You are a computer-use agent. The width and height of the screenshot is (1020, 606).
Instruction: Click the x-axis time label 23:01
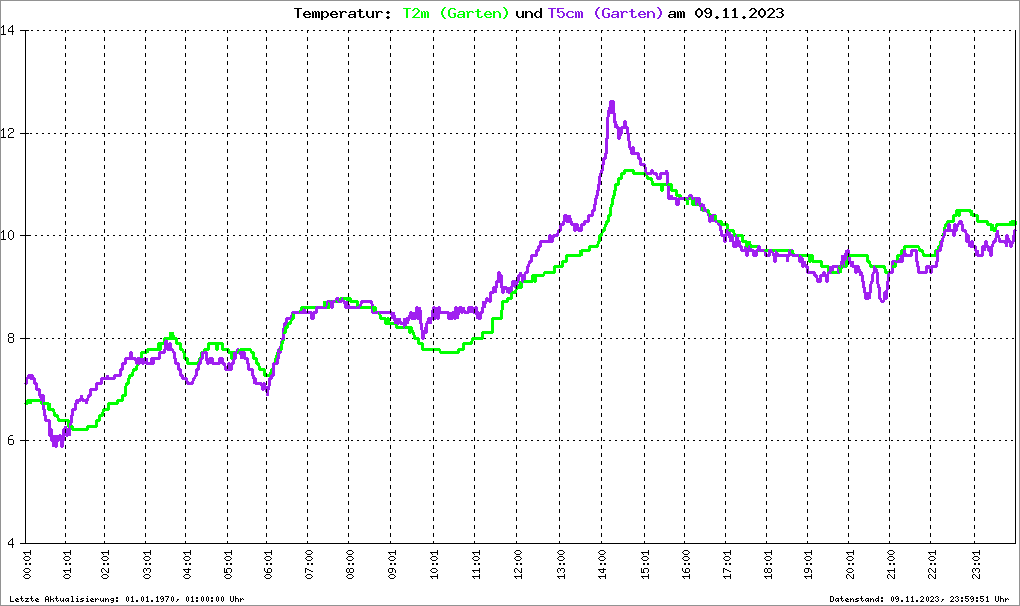975,564
